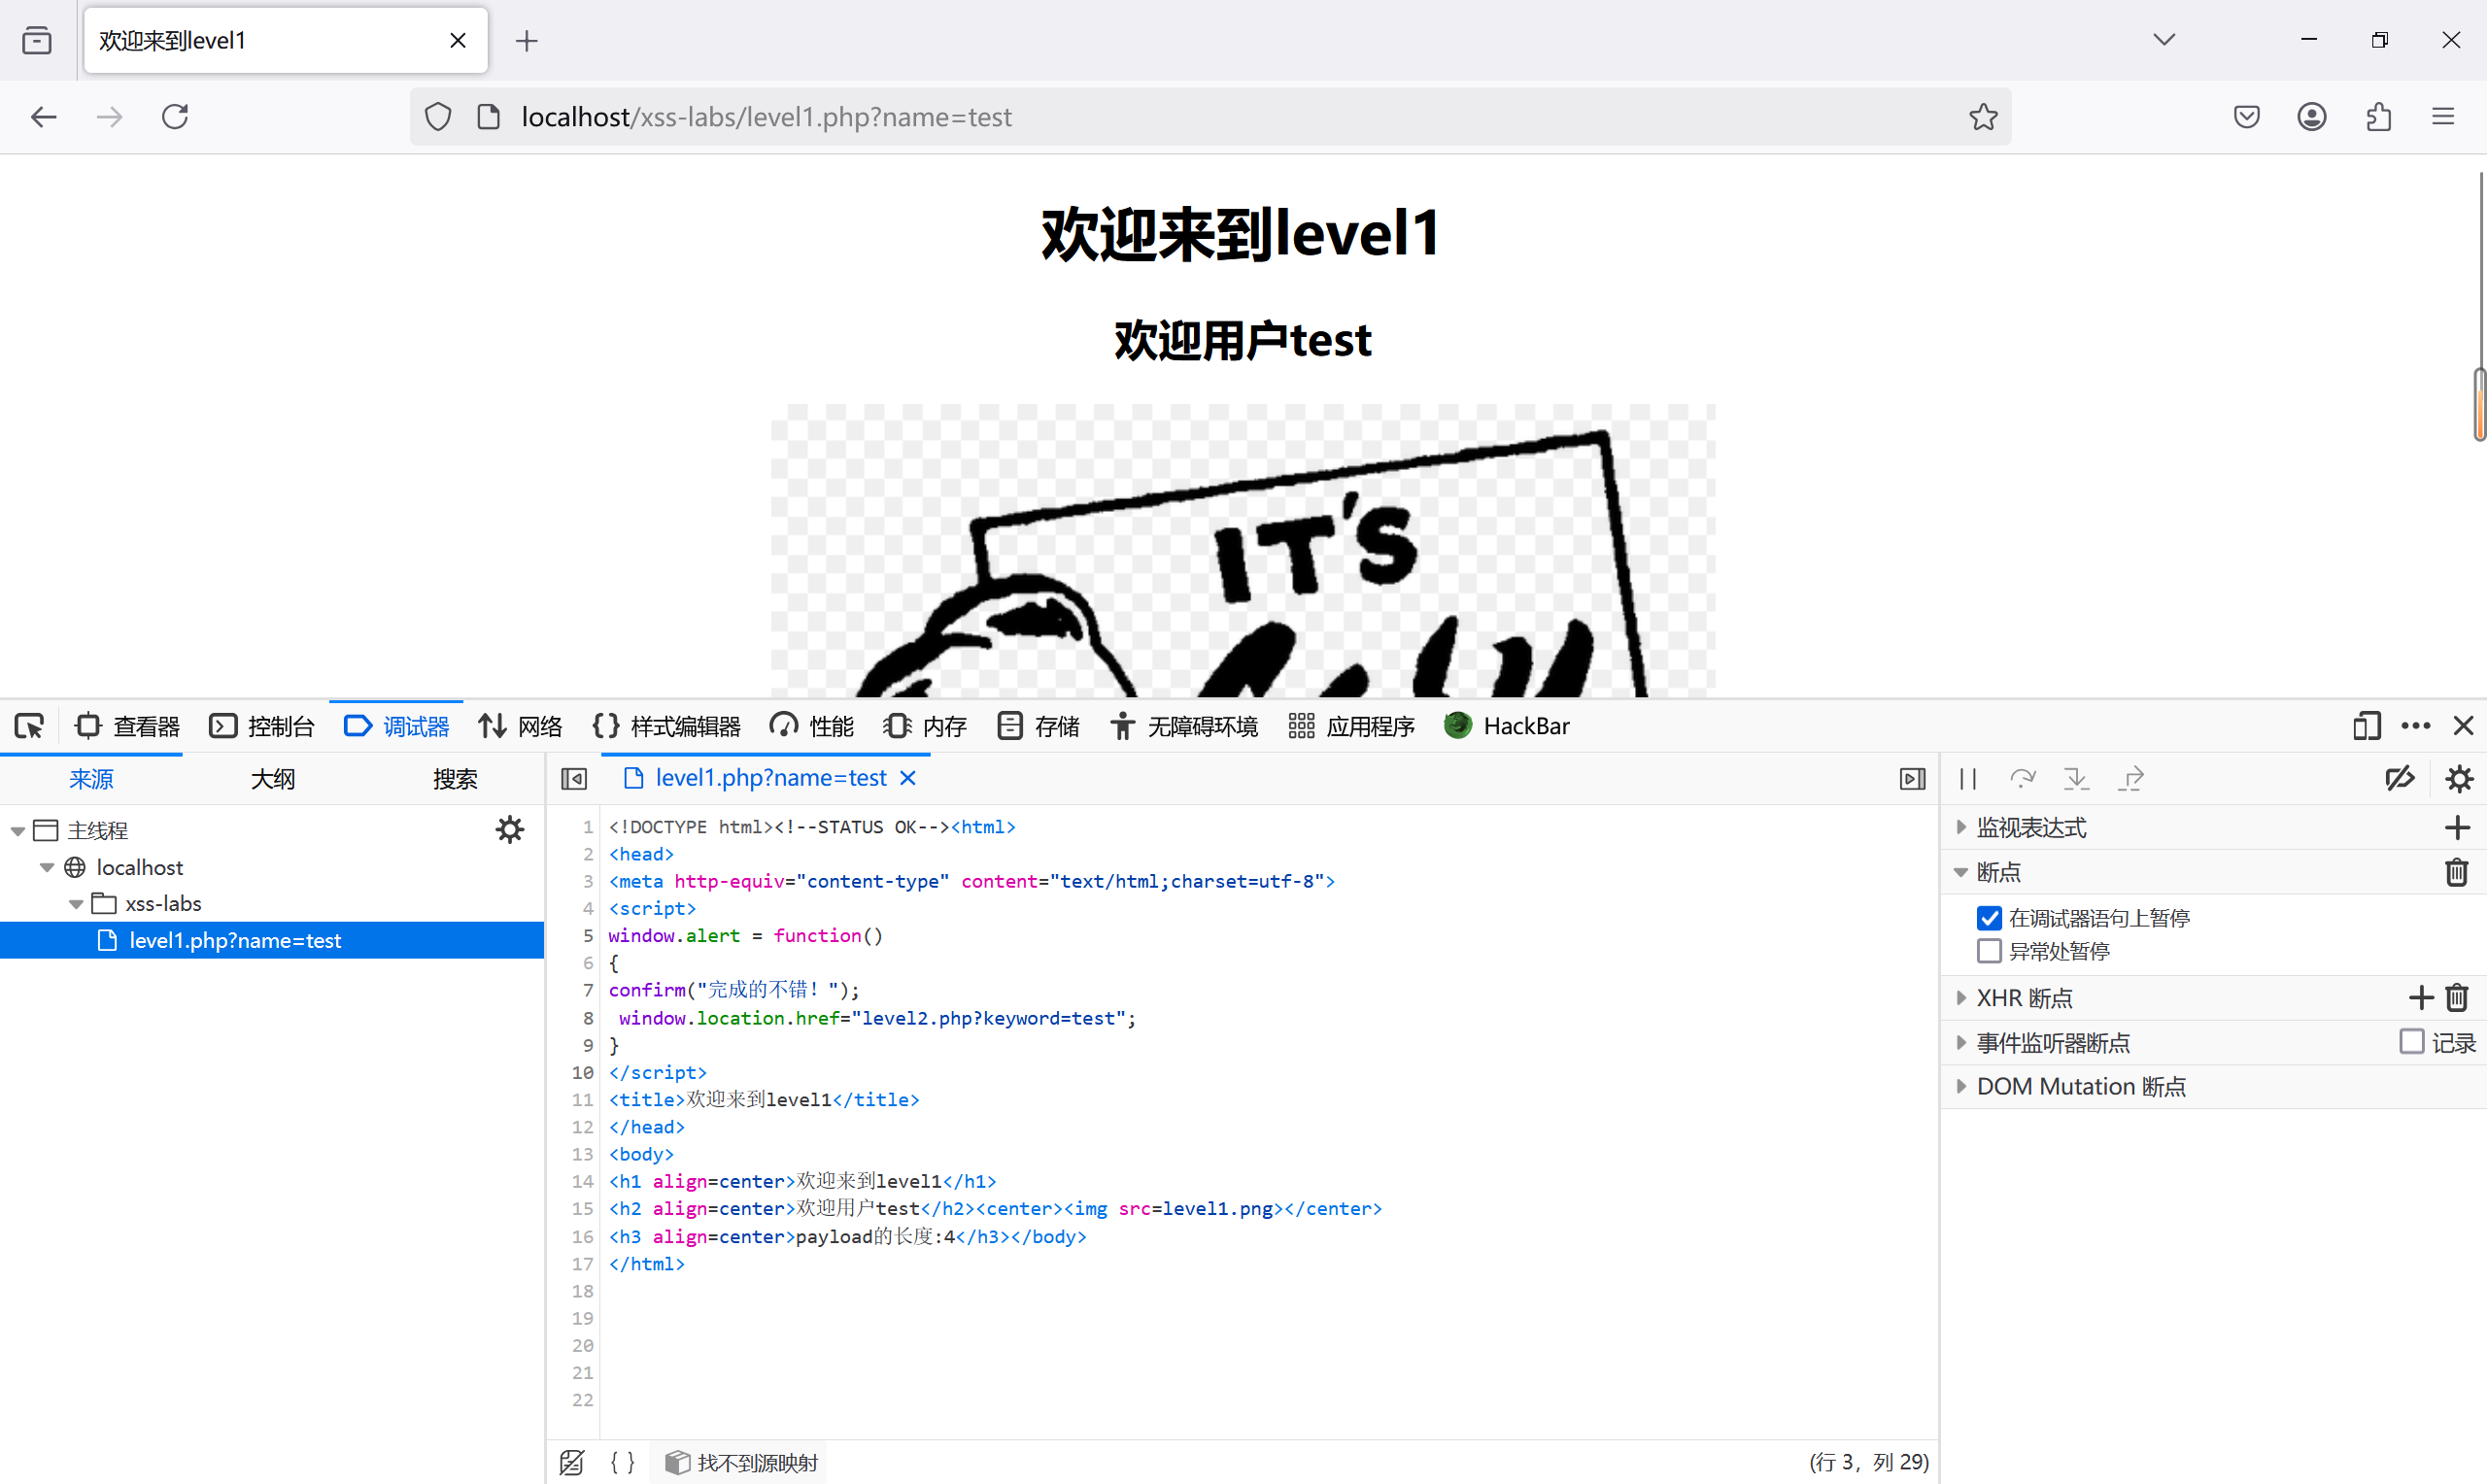The width and height of the screenshot is (2487, 1484).
Task: Click the step in icon in debugger
Action: pyautogui.click(x=2076, y=778)
